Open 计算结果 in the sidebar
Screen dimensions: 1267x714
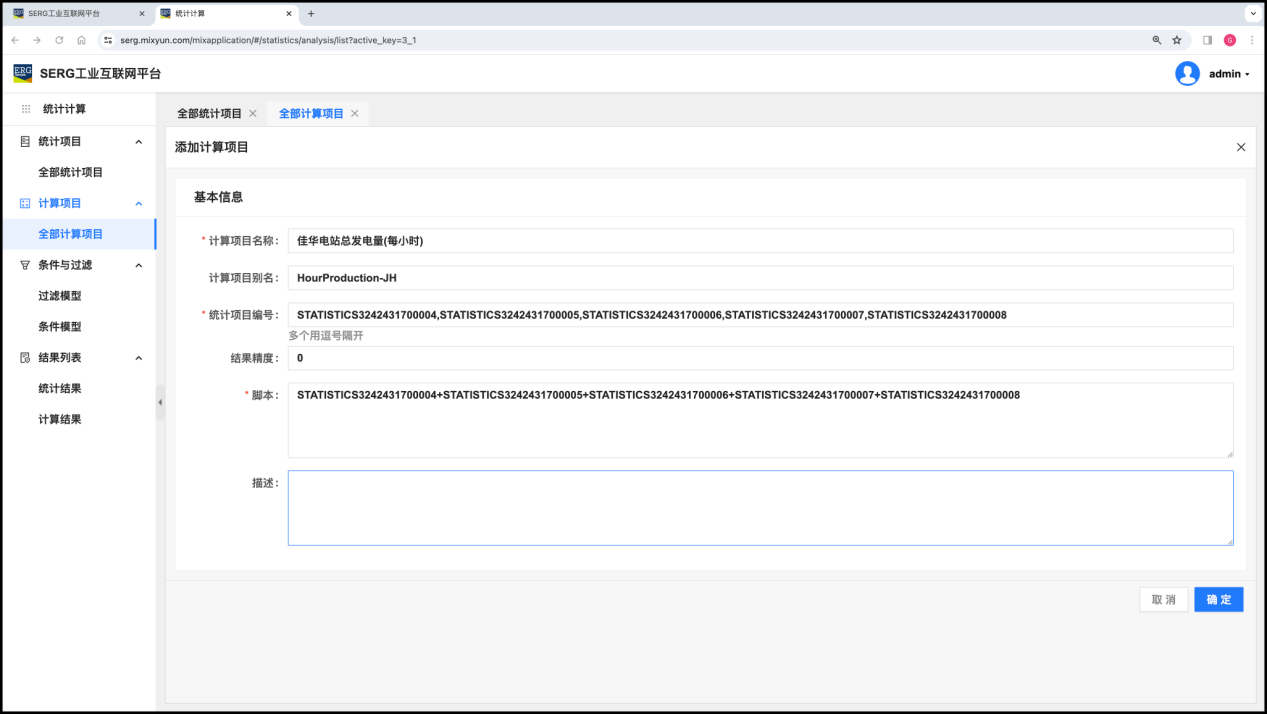coord(60,420)
